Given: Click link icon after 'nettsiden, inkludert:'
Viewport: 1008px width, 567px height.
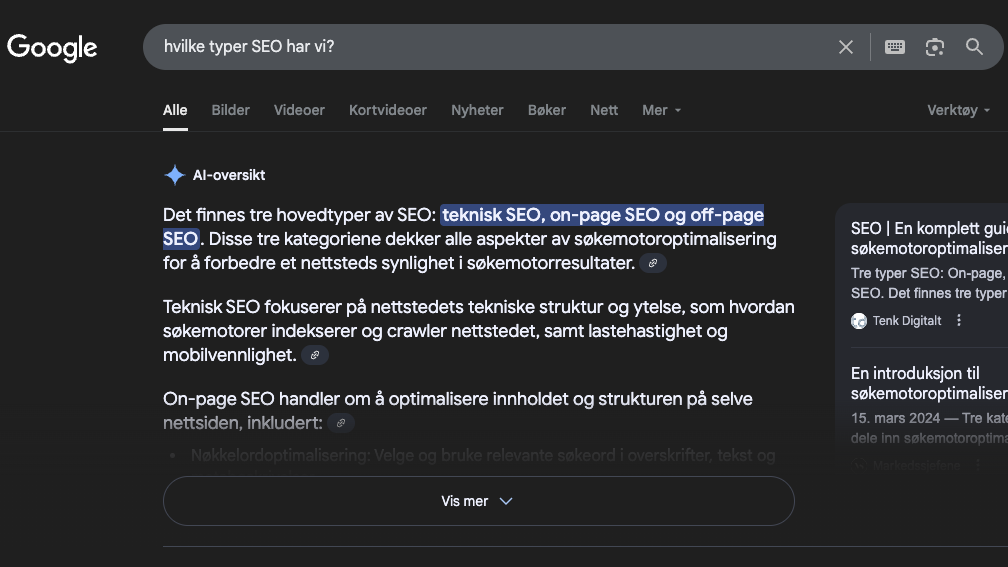Looking at the screenshot, I should click(x=341, y=423).
